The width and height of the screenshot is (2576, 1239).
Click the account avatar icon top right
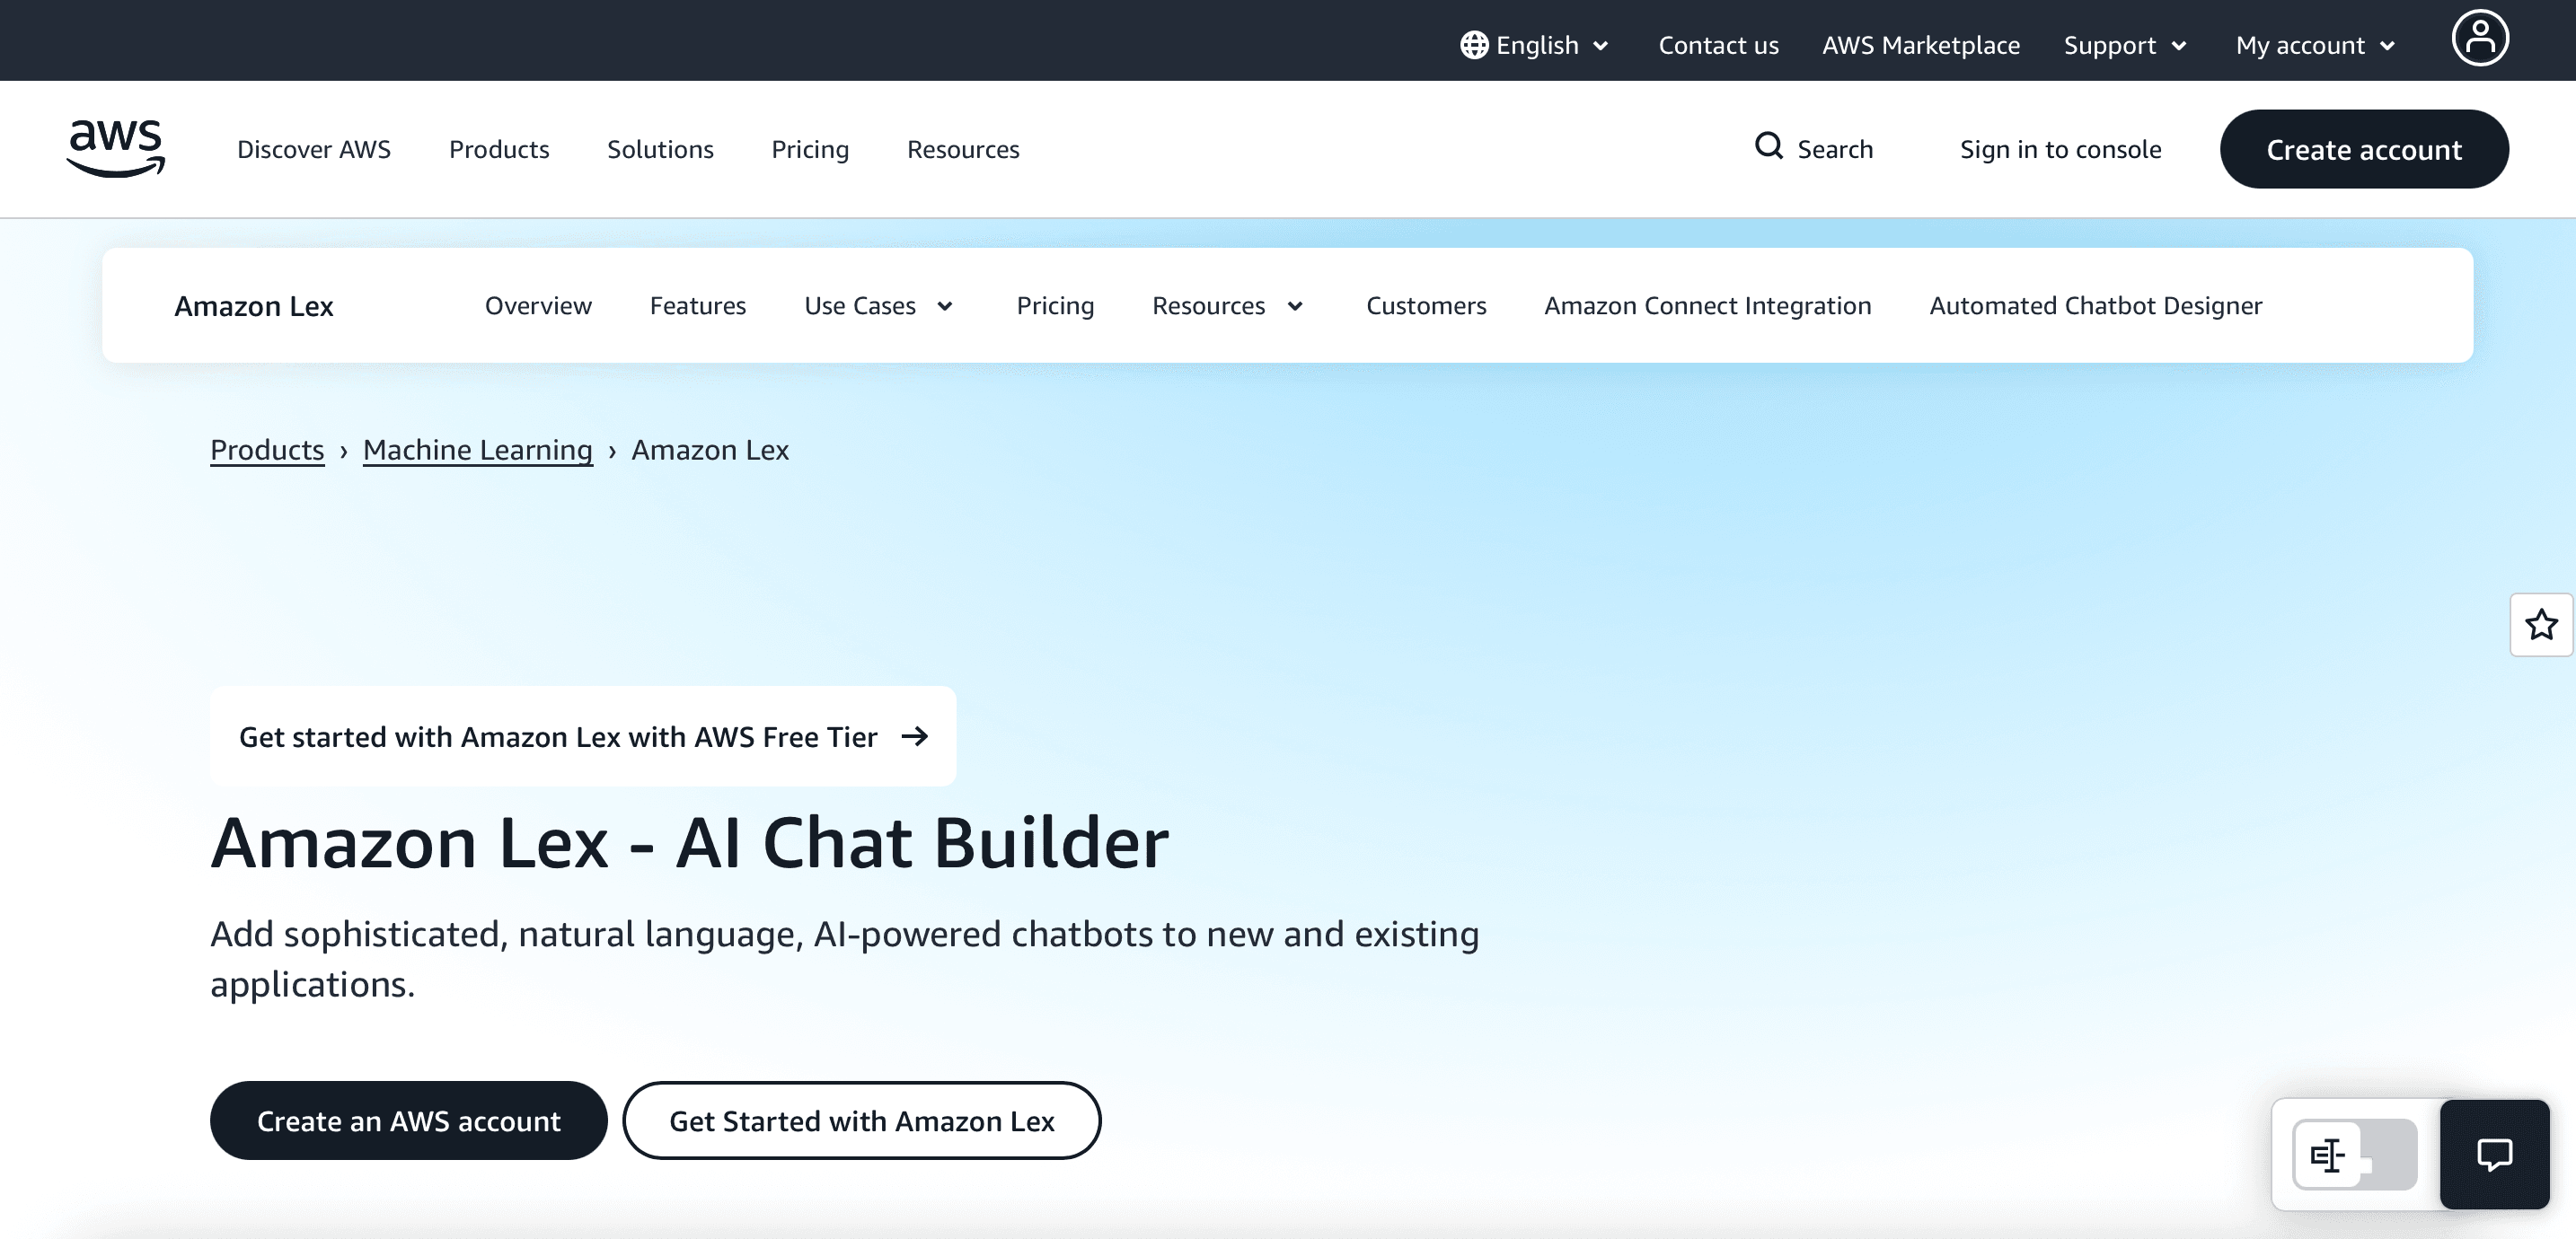point(2480,38)
